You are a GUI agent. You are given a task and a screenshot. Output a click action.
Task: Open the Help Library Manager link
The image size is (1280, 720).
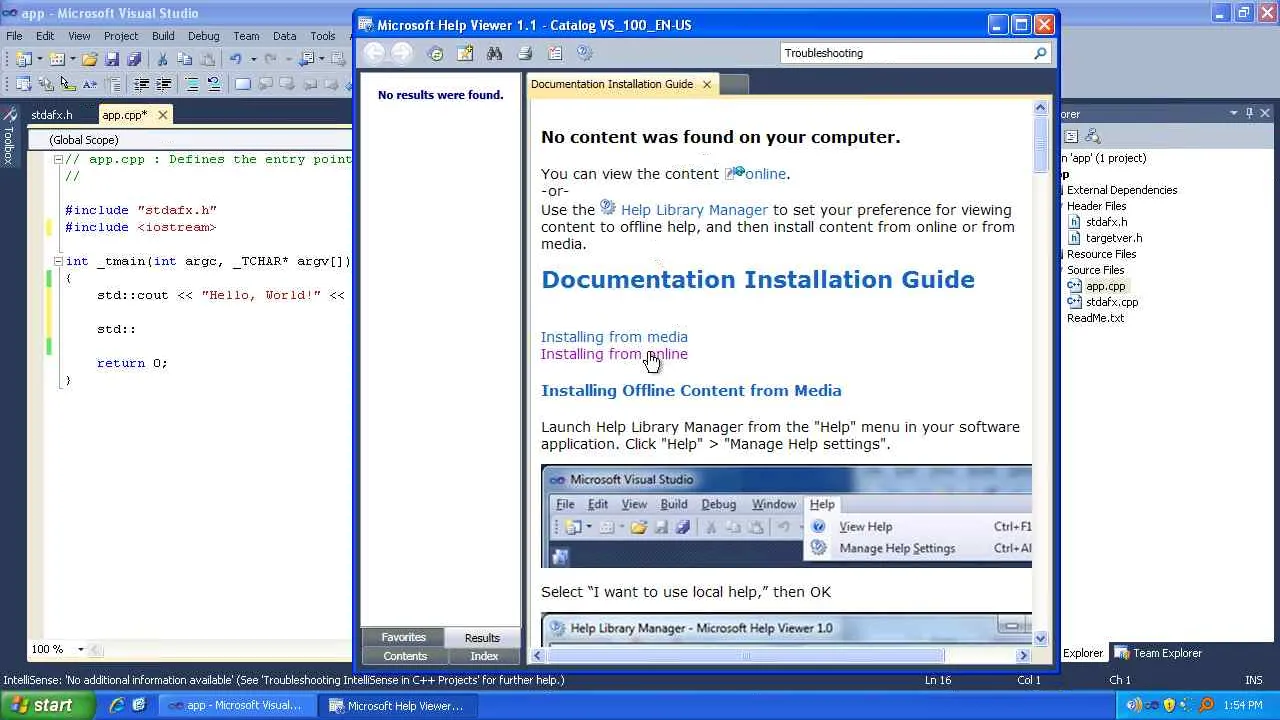tap(694, 210)
